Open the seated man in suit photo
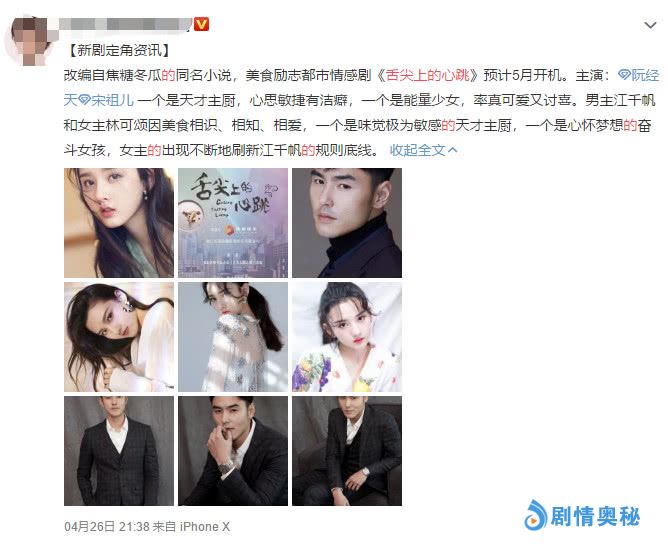This screenshot has width=668, height=546. coord(347,451)
